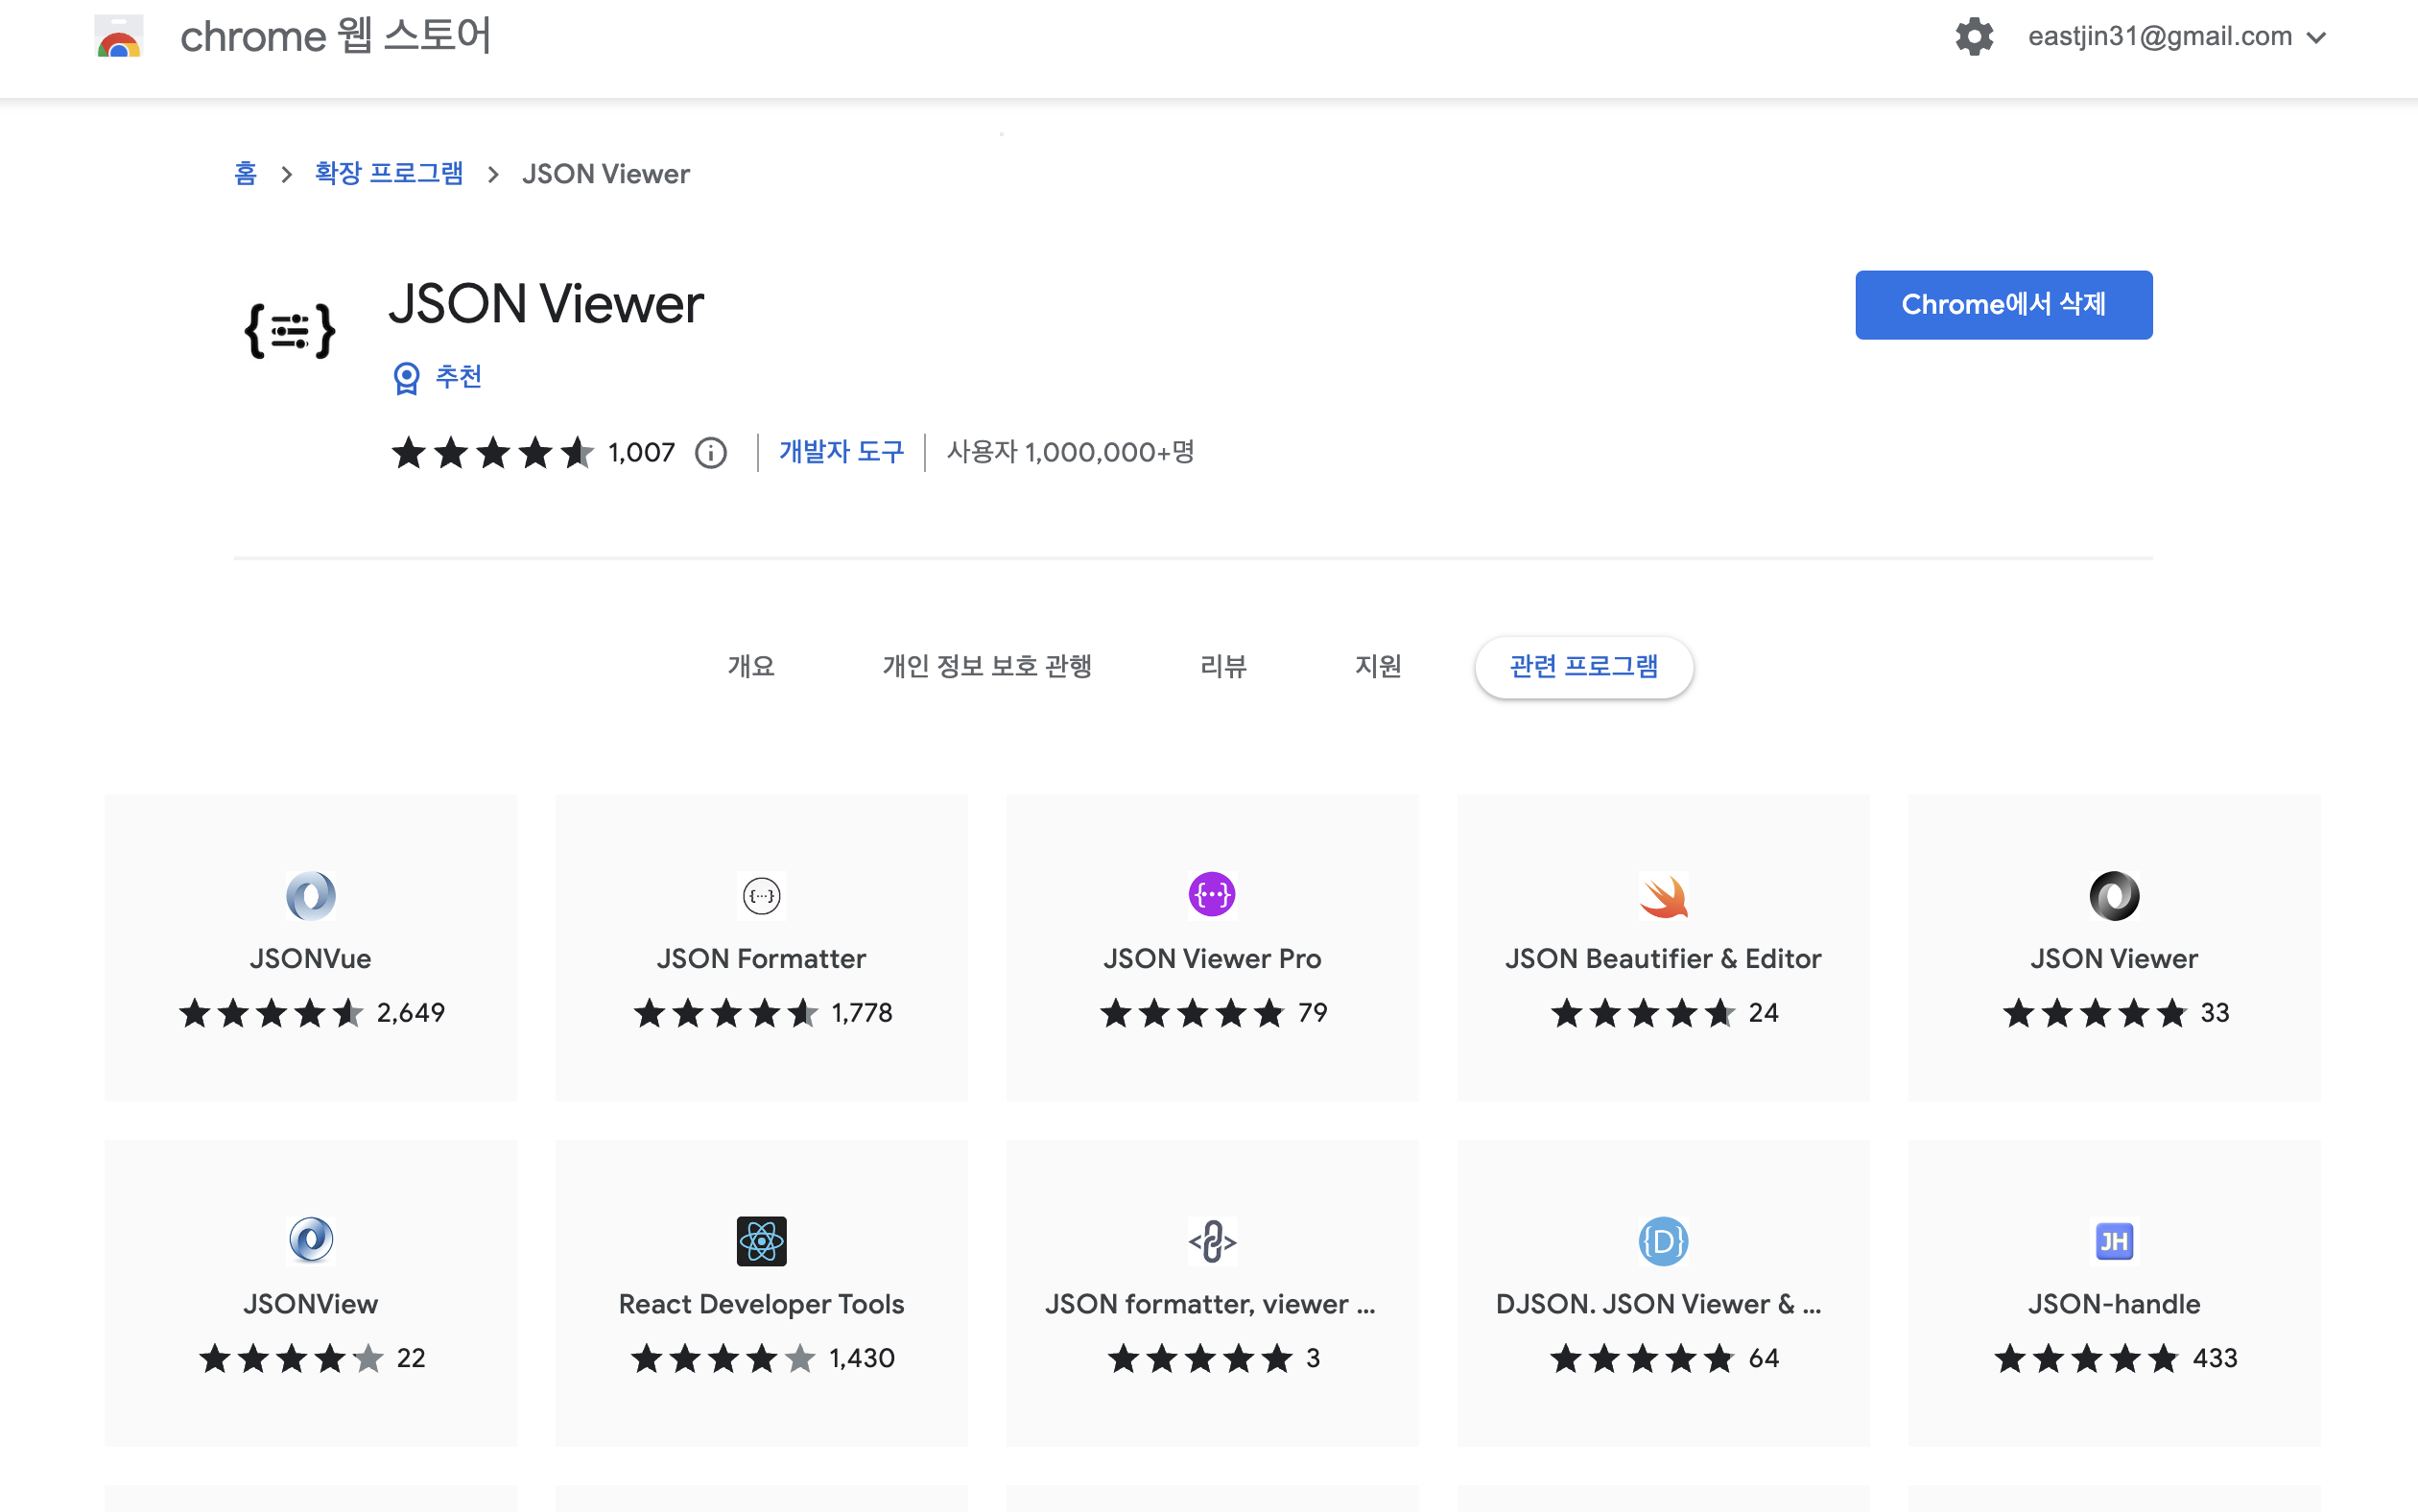Expand the eastjin31@gmail.com account dropdown

(x=2316, y=38)
